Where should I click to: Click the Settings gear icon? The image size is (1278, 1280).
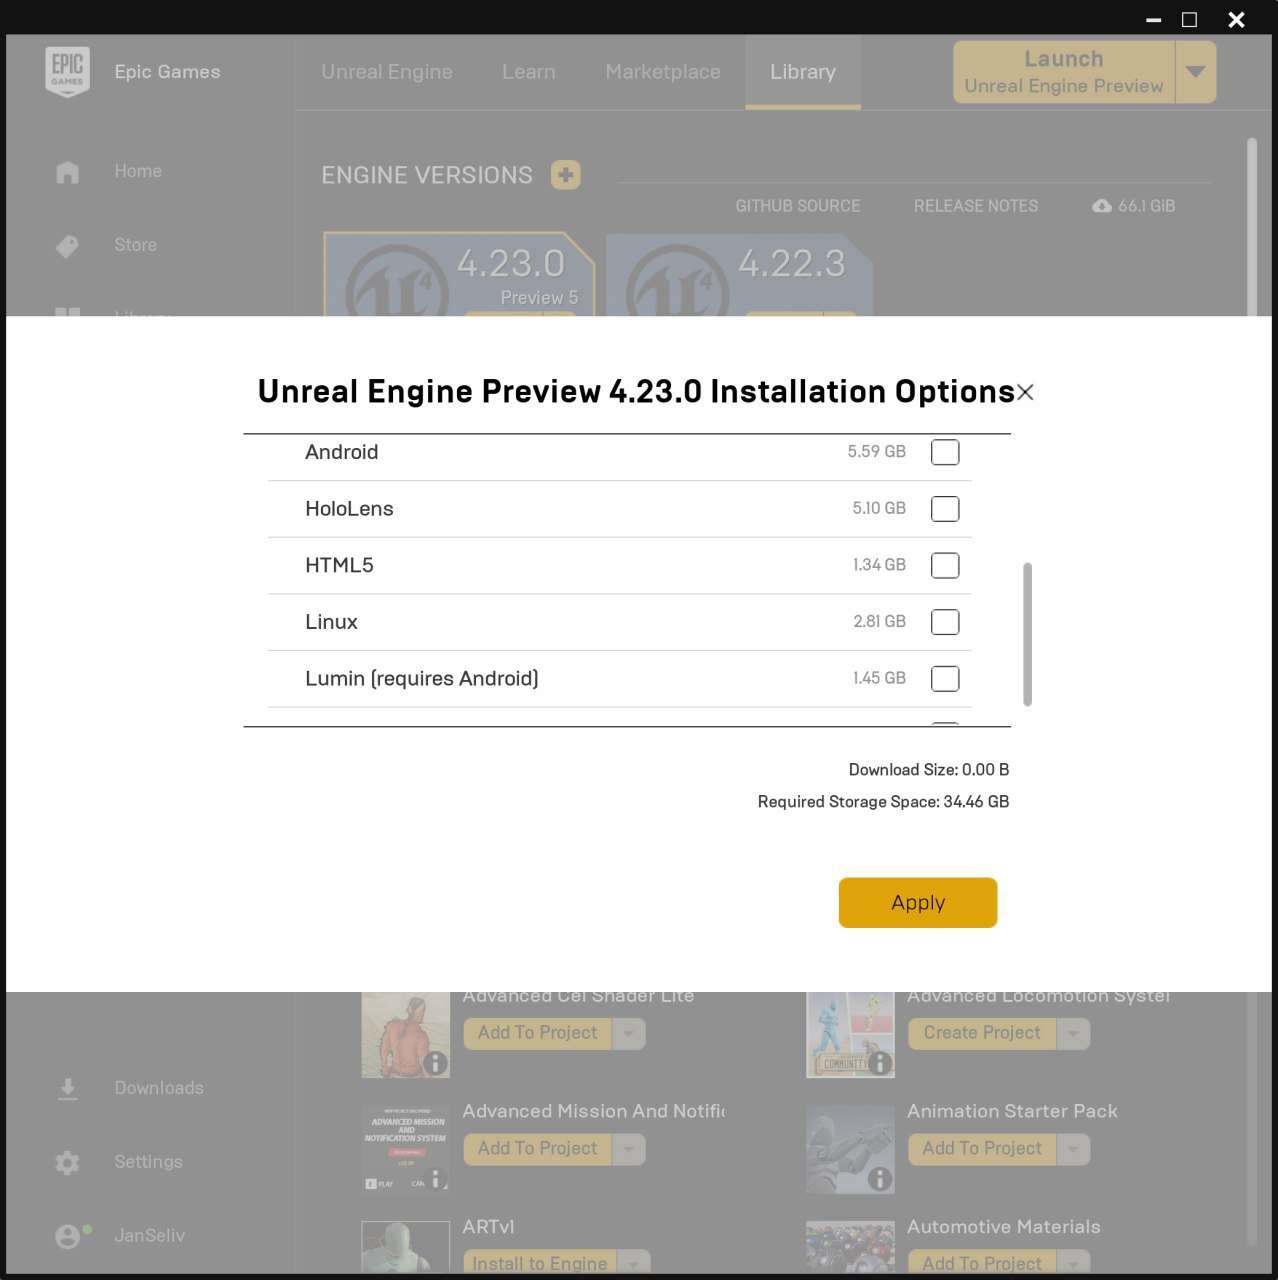point(67,1163)
